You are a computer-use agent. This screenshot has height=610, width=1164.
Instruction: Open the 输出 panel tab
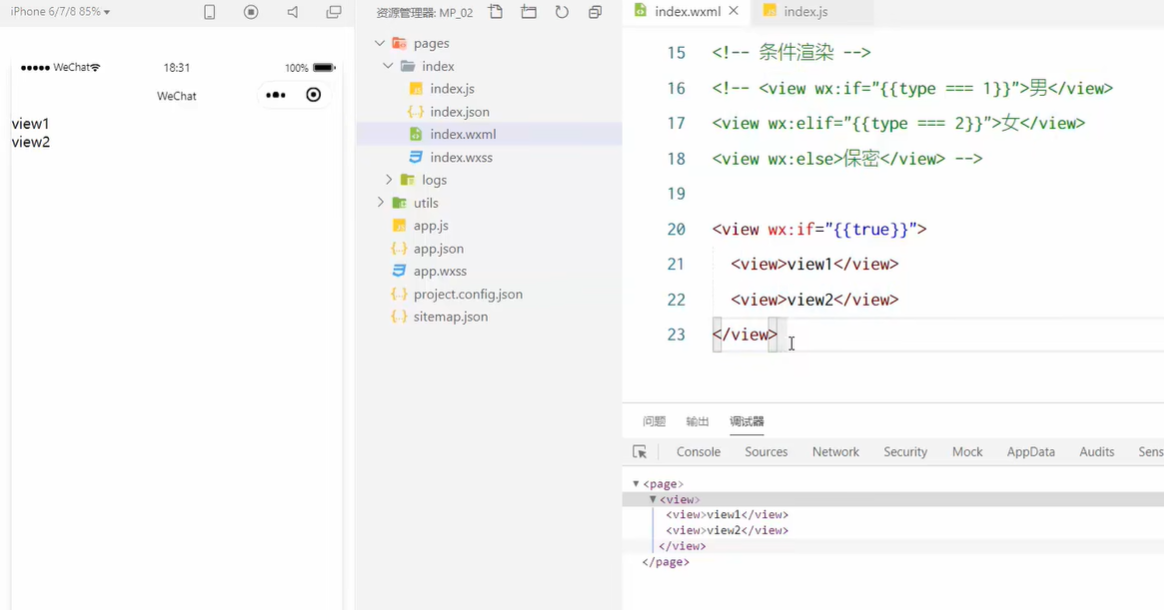[697, 422]
